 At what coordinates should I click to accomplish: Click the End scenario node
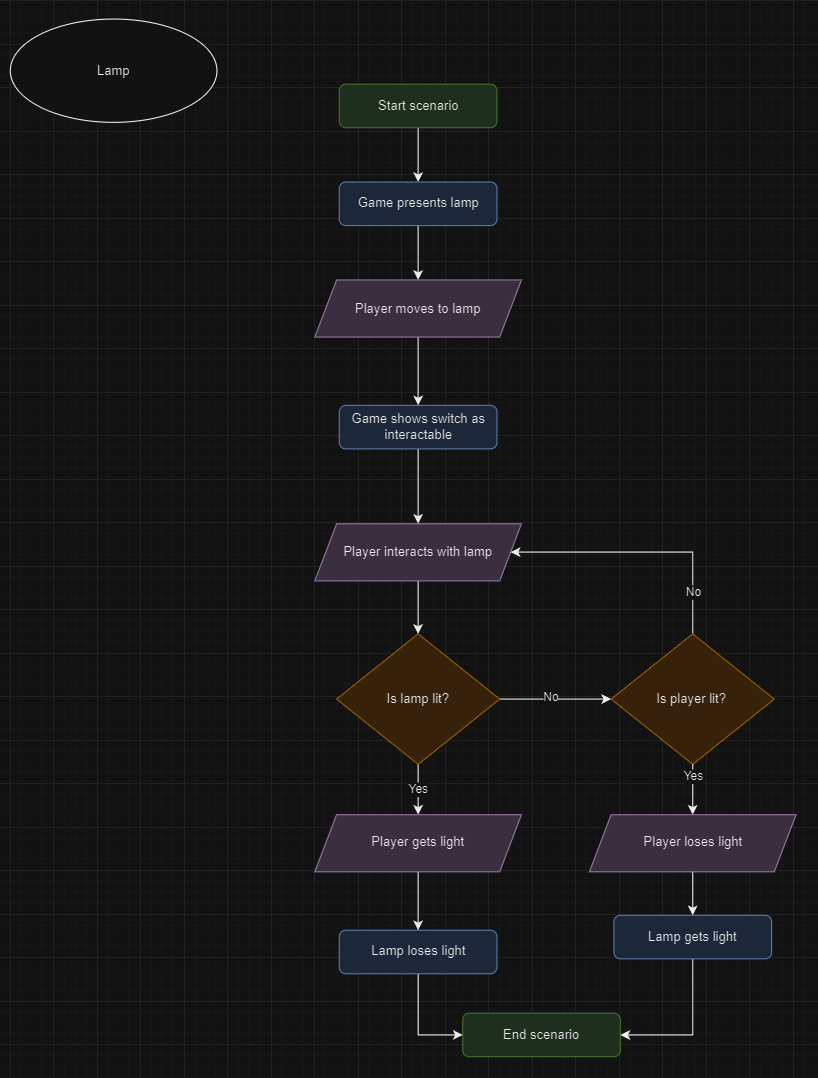point(540,1035)
